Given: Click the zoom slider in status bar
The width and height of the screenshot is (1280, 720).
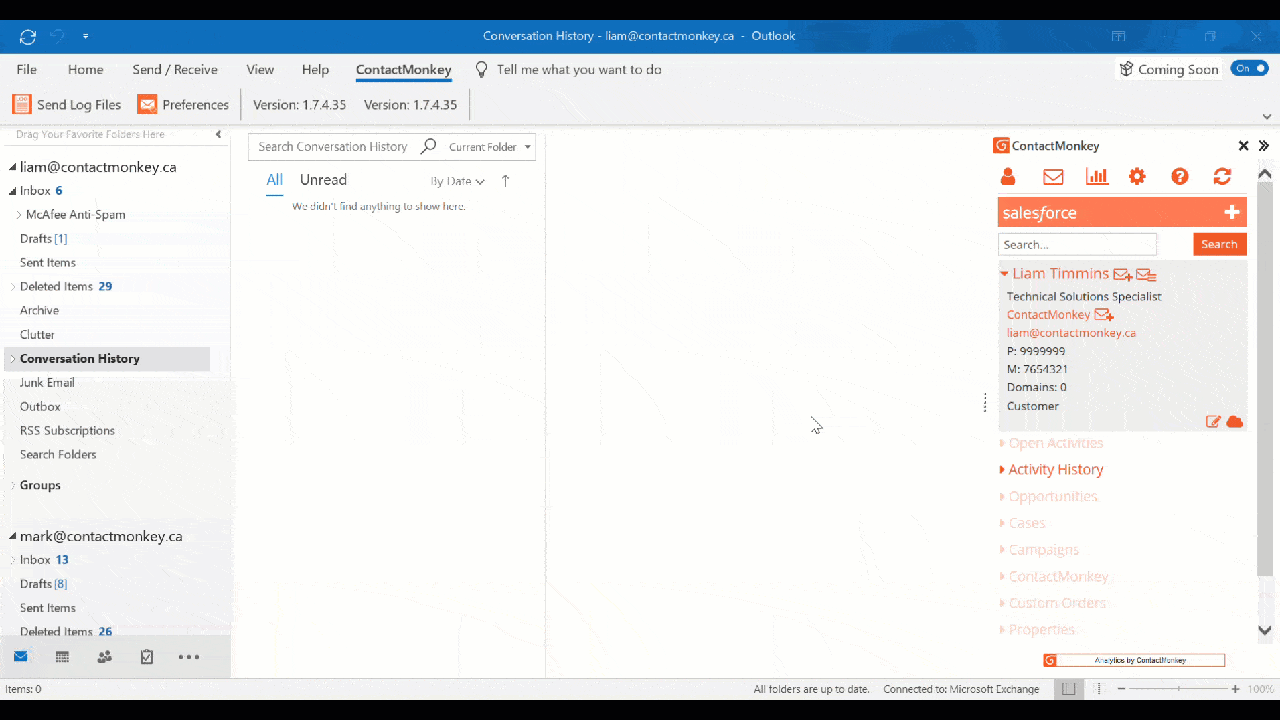Looking at the screenshot, I should point(1178,689).
